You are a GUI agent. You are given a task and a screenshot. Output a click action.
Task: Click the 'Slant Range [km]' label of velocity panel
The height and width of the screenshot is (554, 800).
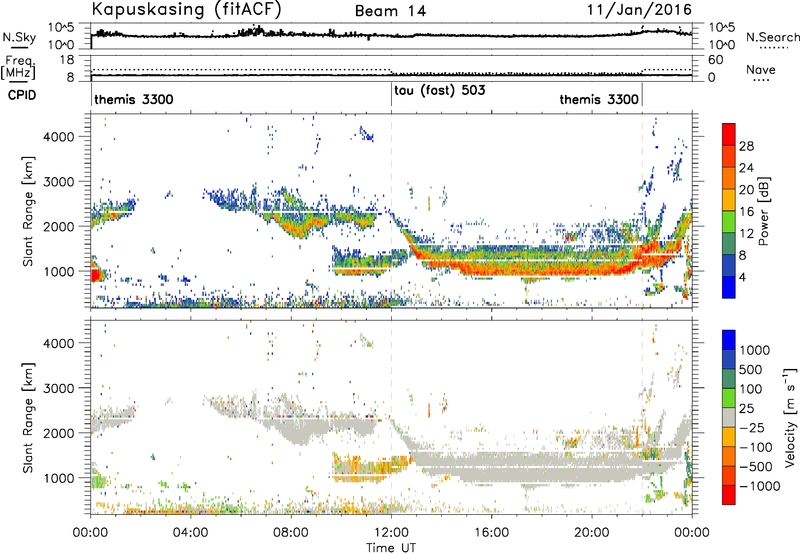pos(28,417)
